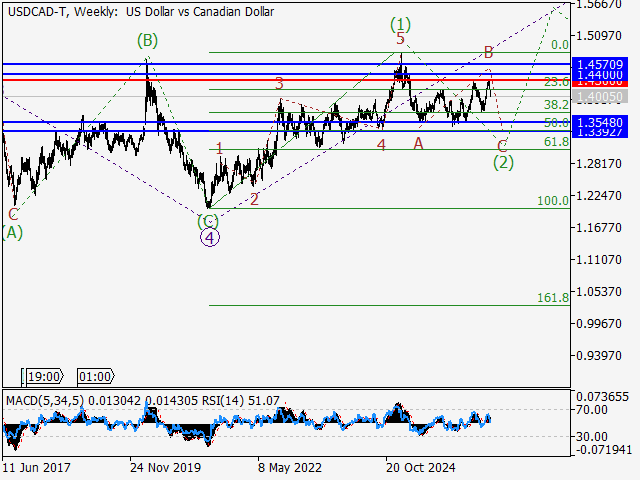Click the 1.11070 price axis value
Screen dimensions: 640x480
coord(599,260)
